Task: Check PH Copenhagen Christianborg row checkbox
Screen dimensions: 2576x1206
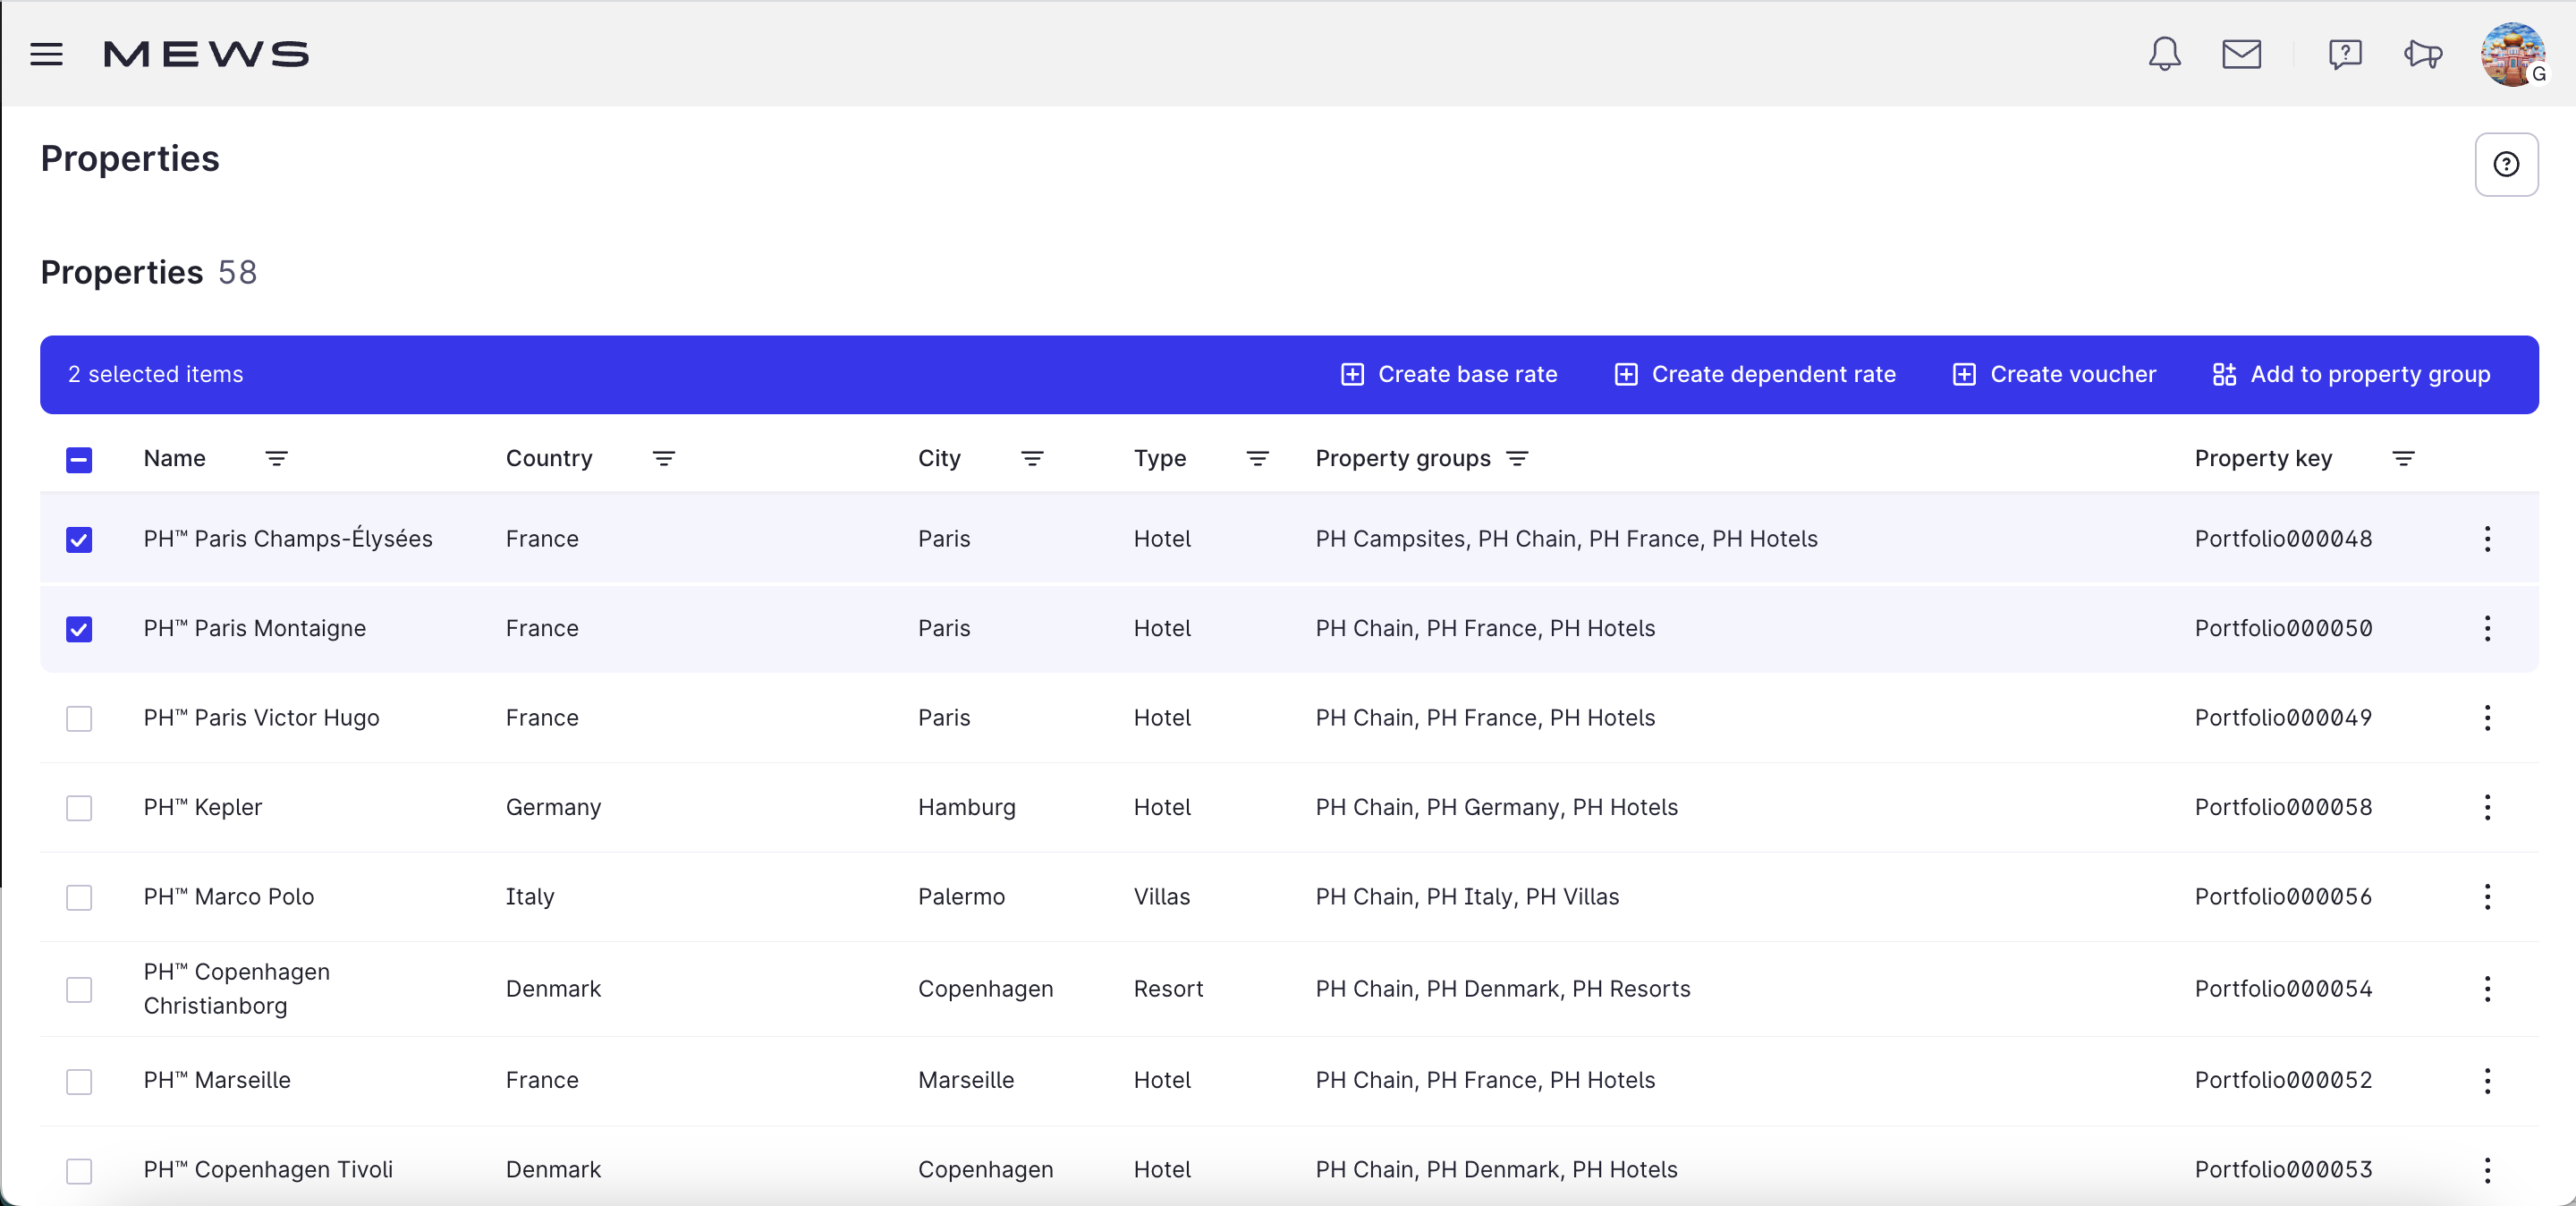Action: click(x=79, y=989)
